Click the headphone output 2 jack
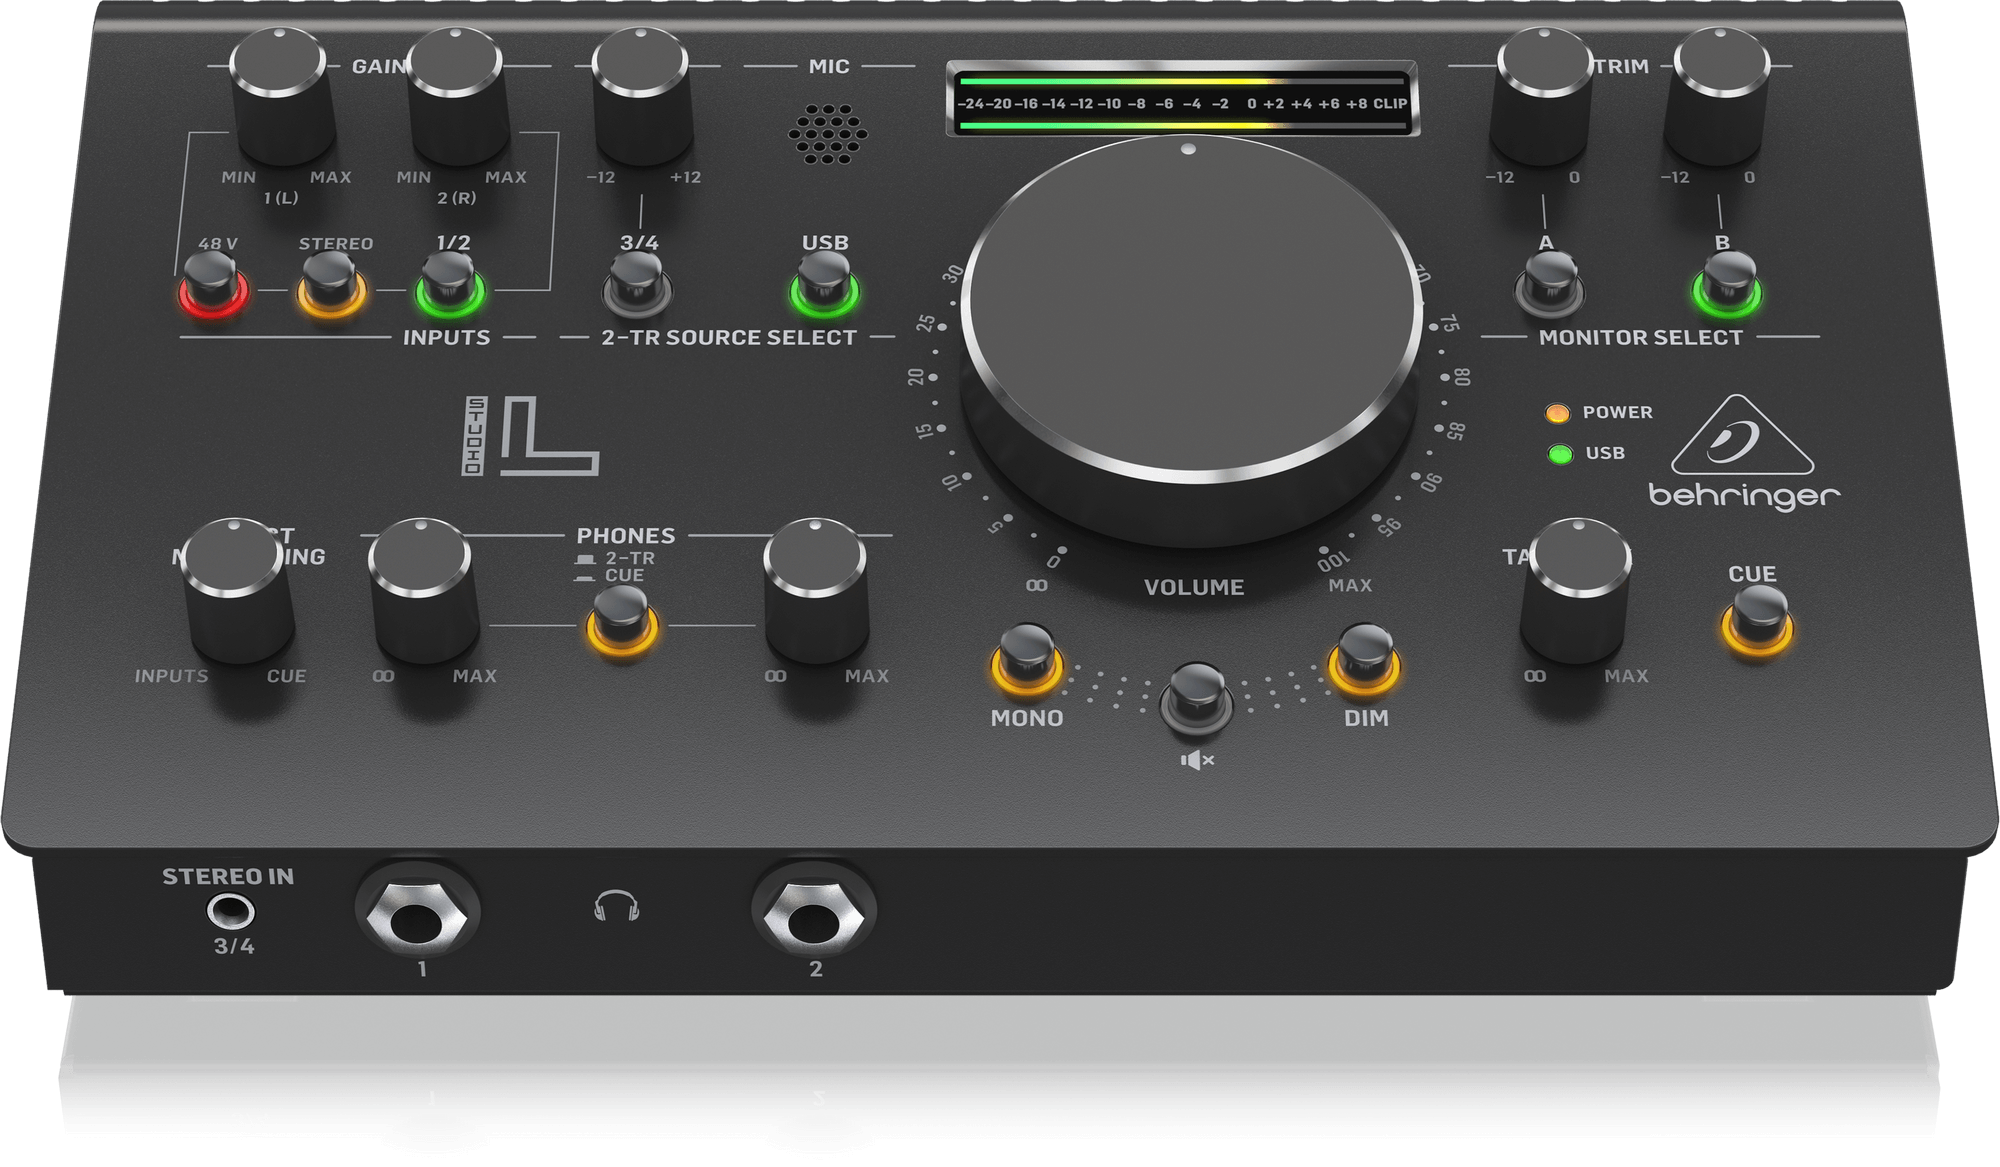 tap(749, 938)
